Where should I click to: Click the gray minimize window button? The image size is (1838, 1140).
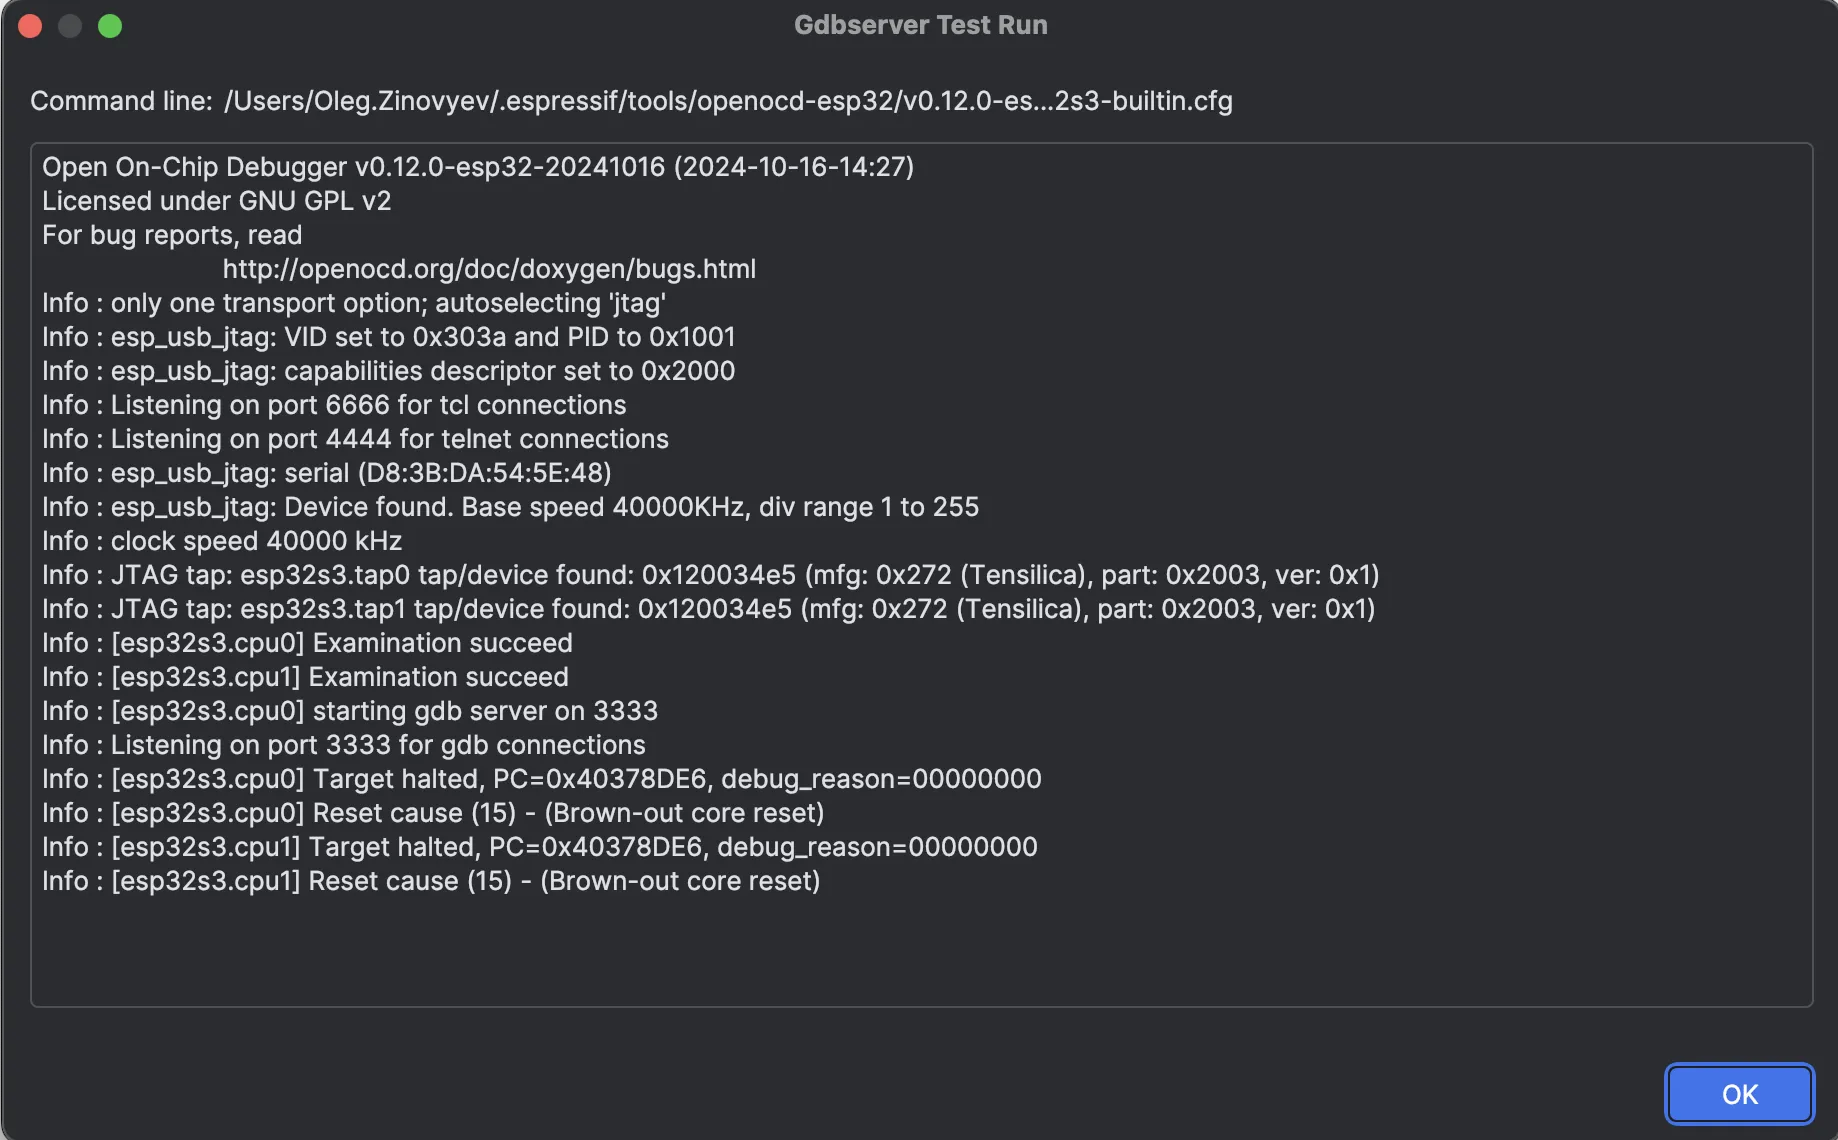[70, 26]
